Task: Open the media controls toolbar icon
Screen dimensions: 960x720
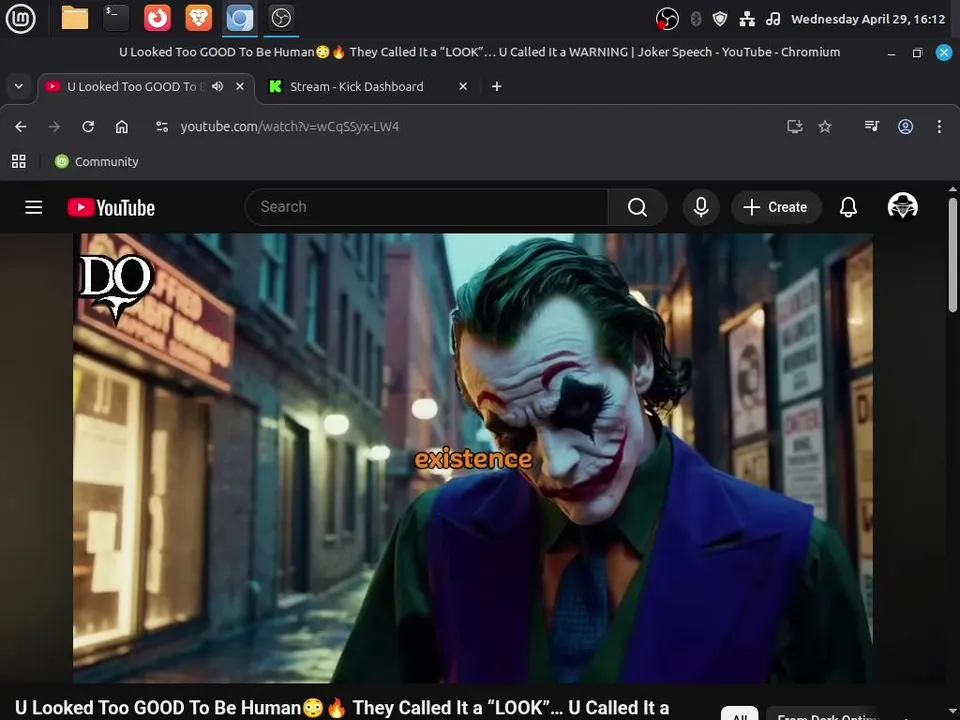Action: point(872,126)
